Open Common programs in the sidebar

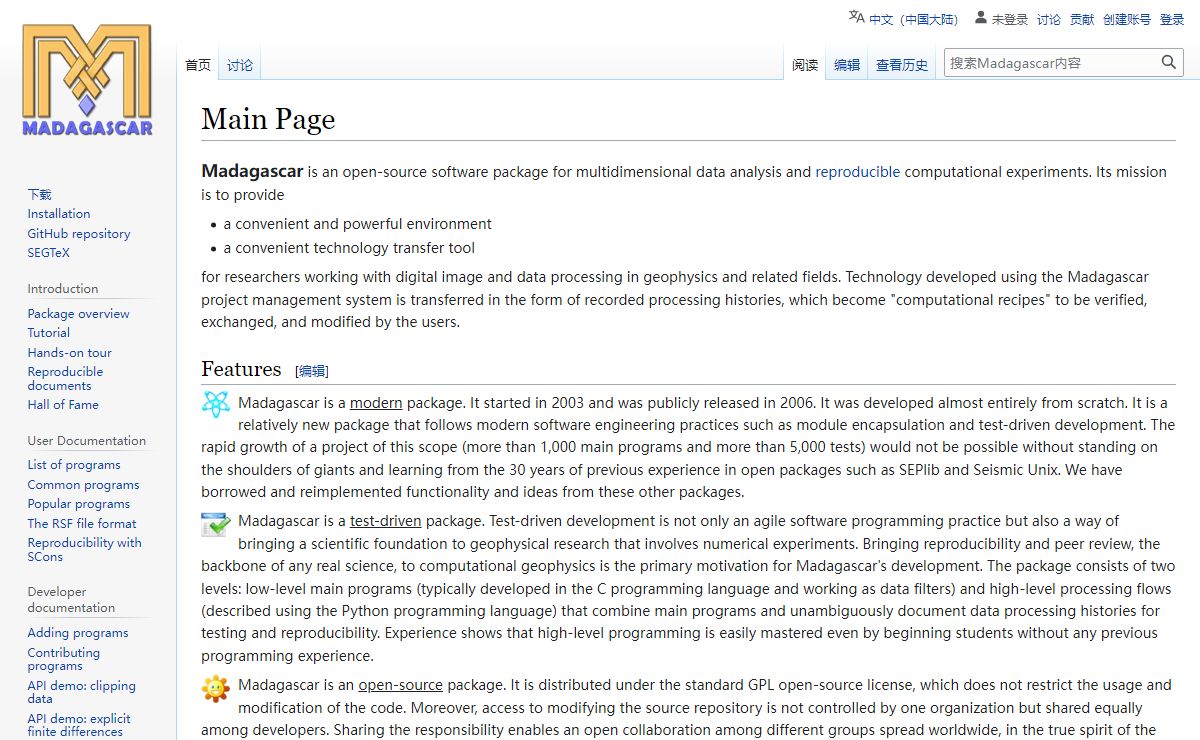pyautogui.click(x=83, y=485)
